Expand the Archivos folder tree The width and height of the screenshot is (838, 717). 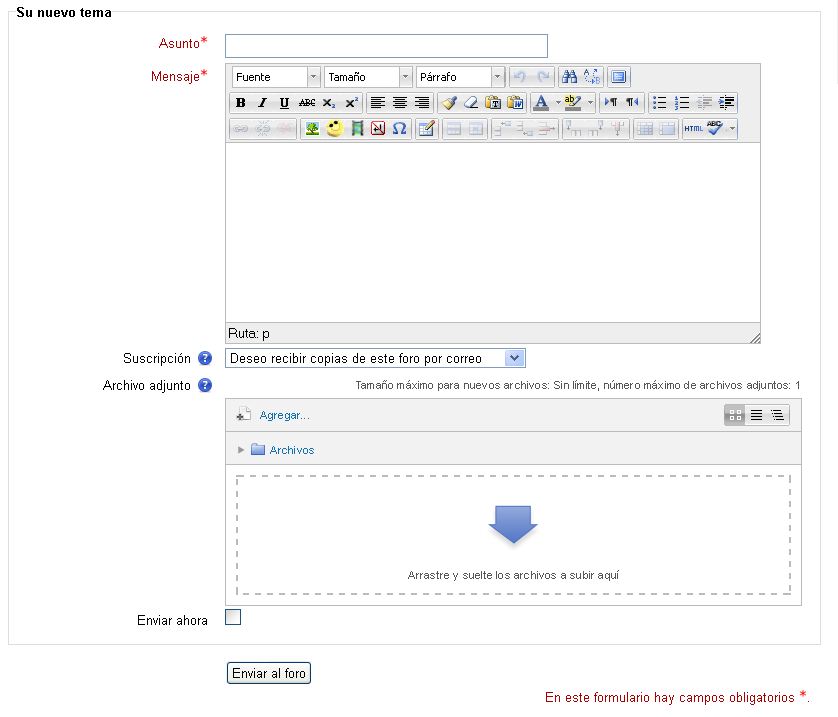(x=241, y=450)
